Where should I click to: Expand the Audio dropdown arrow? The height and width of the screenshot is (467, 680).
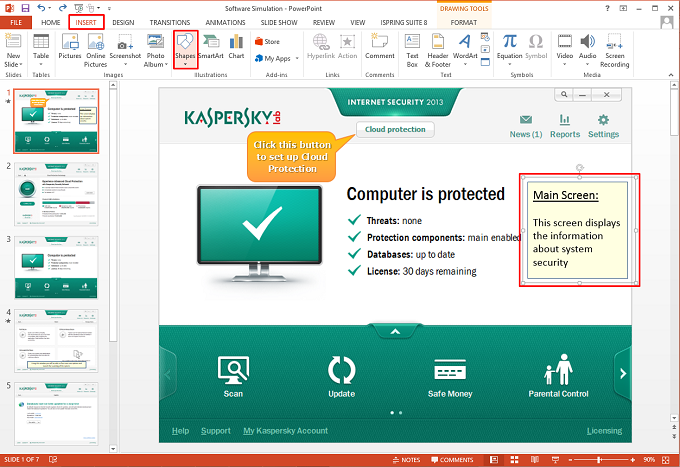[588, 64]
